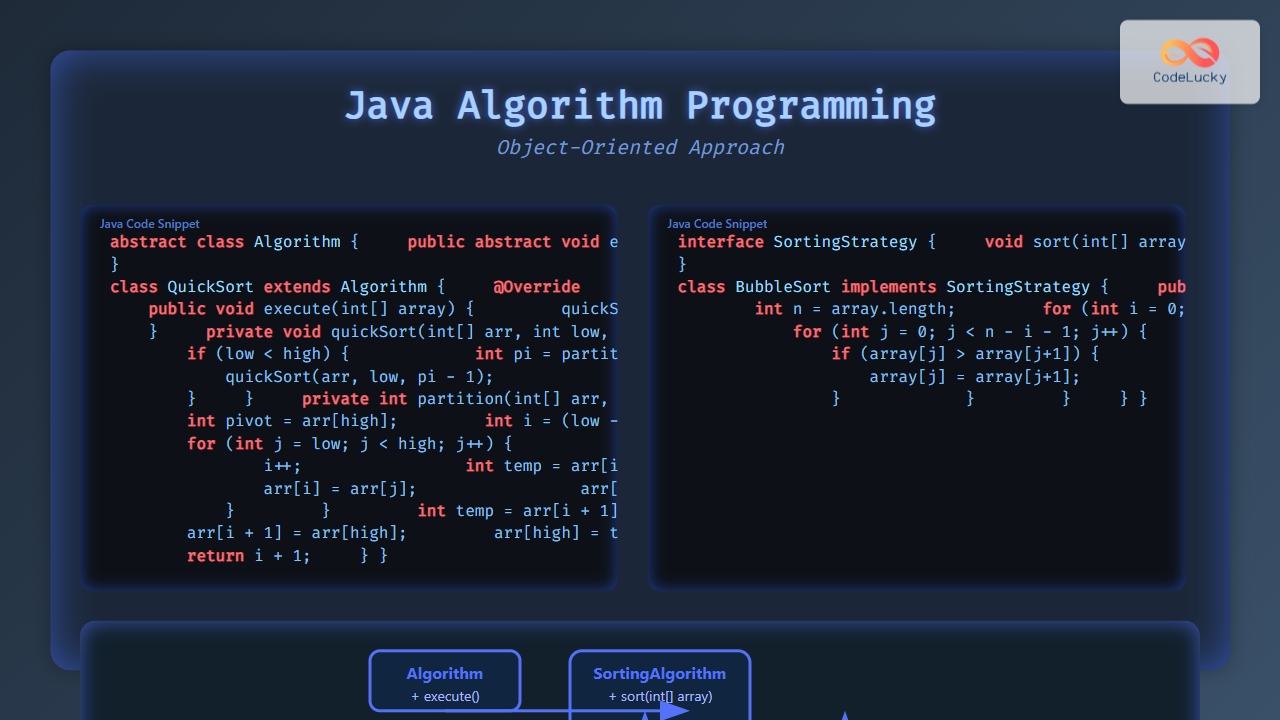This screenshot has width=1280, height=720.
Task: Click the Java Code Snippet label above BubbleSort code
Action: coord(717,224)
